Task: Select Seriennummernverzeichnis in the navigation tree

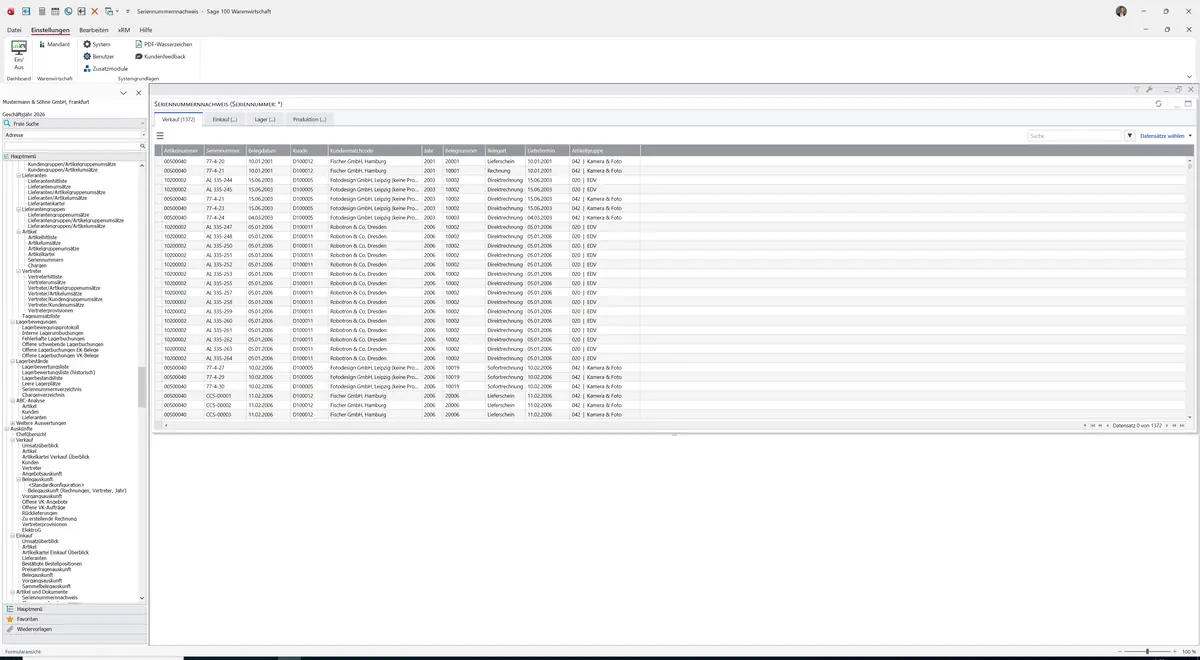Action: click(52, 389)
